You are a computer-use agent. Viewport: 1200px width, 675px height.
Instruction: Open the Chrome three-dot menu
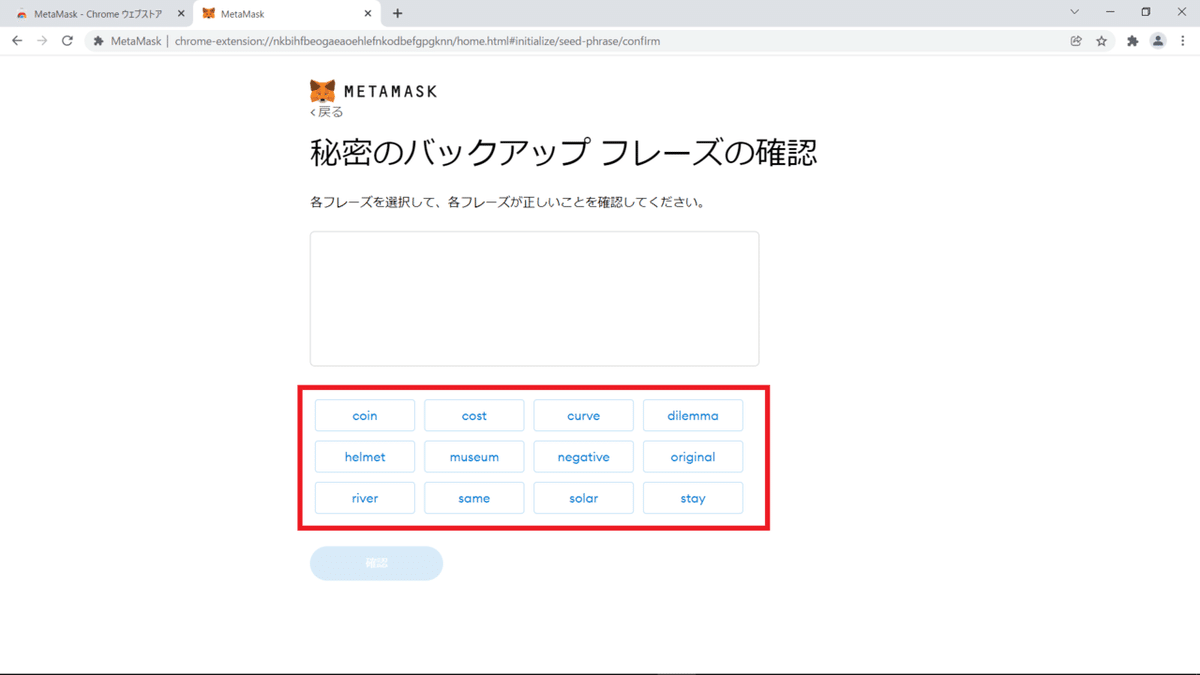pos(1182,41)
